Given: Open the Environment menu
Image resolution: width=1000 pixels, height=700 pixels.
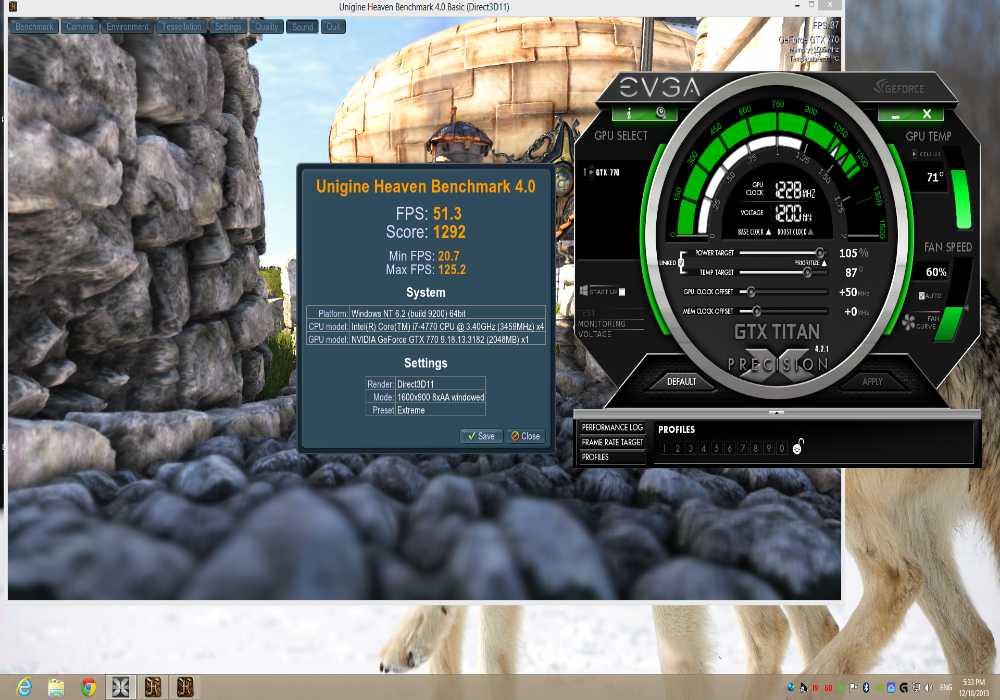Looking at the screenshot, I should (x=128, y=27).
